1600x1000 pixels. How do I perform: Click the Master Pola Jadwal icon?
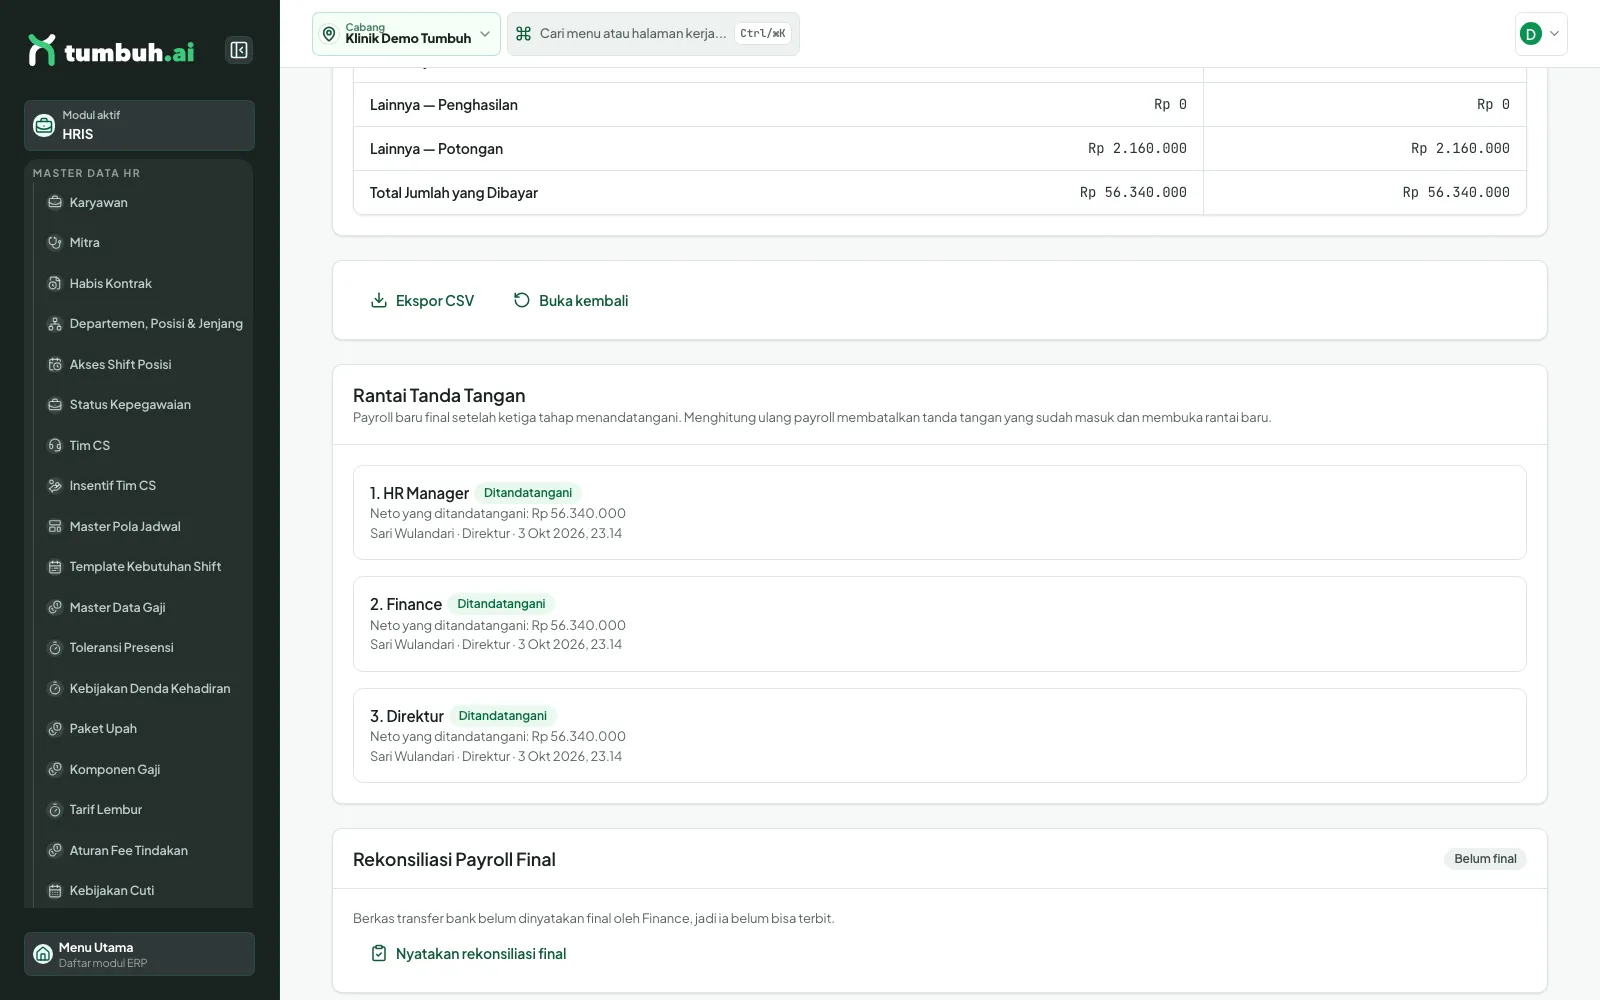(55, 526)
